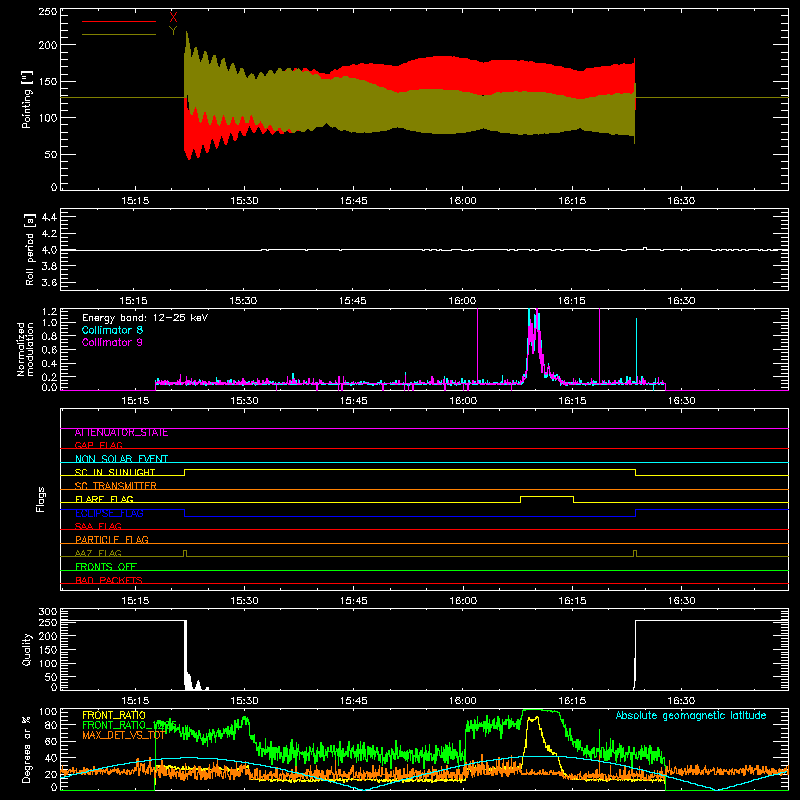
Task: Click 15:45 under the Roll period panel
Action: (353, 301)
